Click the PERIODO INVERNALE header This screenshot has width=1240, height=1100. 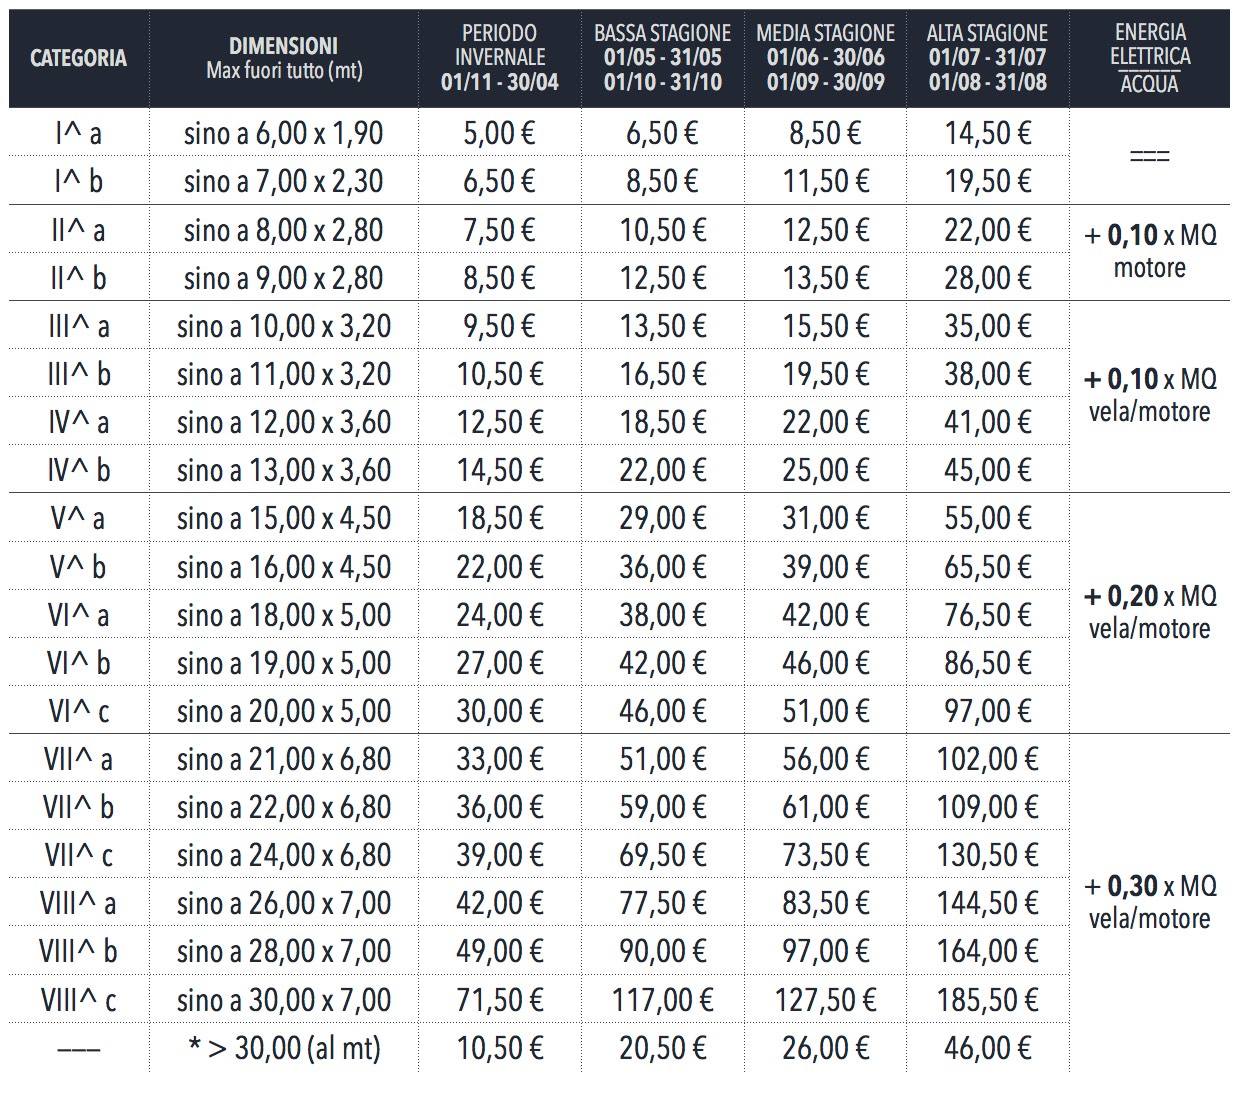pos(499,58)
